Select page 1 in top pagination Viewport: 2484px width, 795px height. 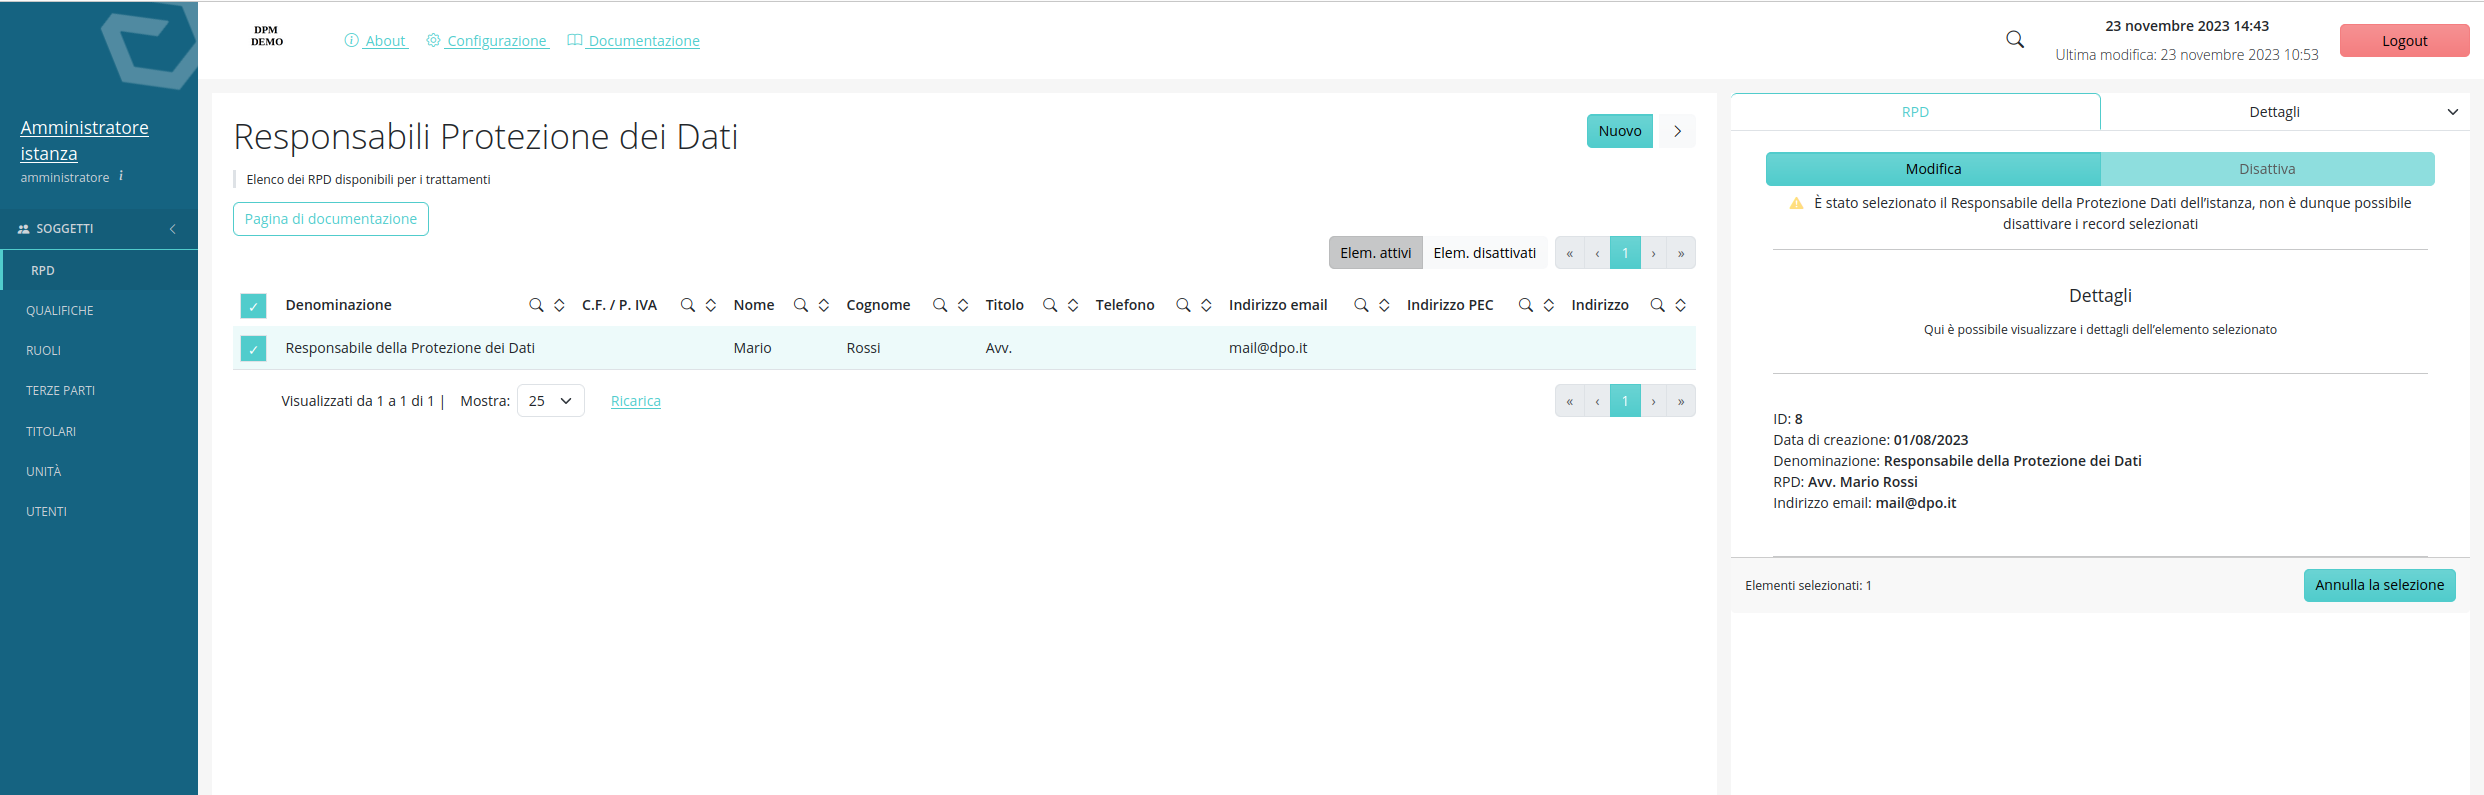(1625, 253)
